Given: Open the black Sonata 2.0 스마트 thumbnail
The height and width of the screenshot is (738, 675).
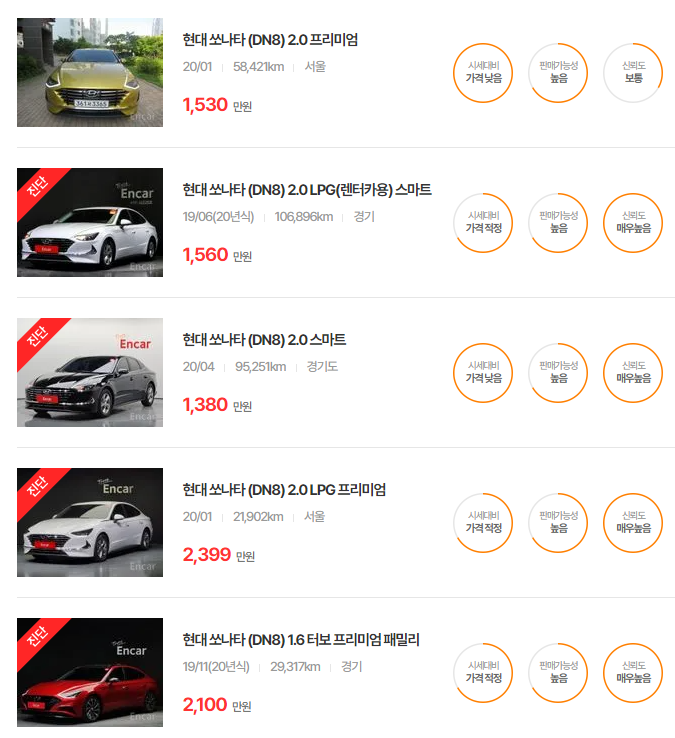Looking at the screenshot, I should click(90, 372).
